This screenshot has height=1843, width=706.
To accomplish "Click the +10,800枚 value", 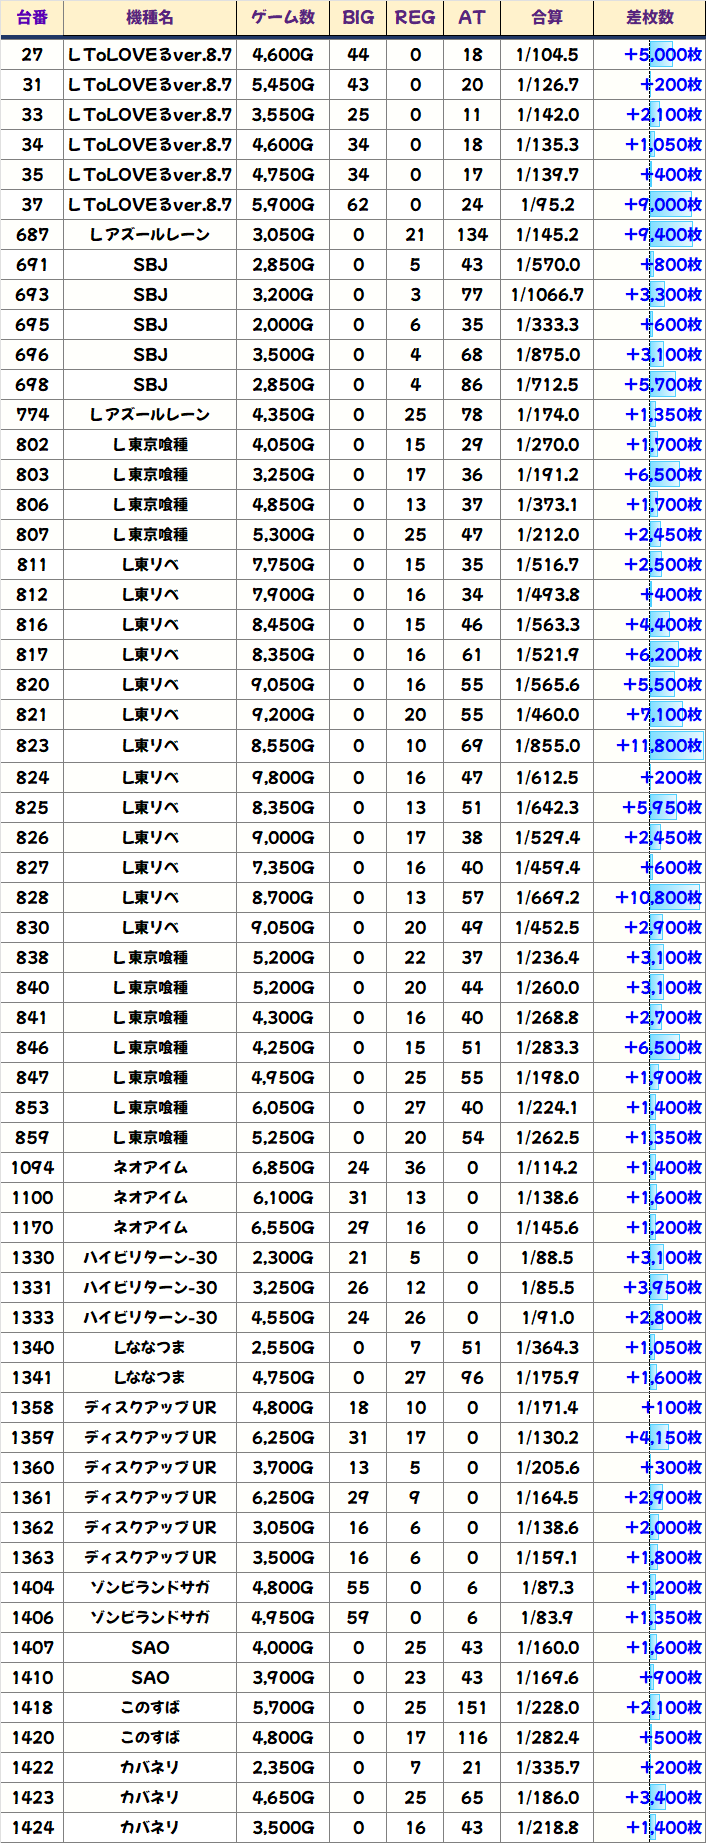I will point(659,897).
